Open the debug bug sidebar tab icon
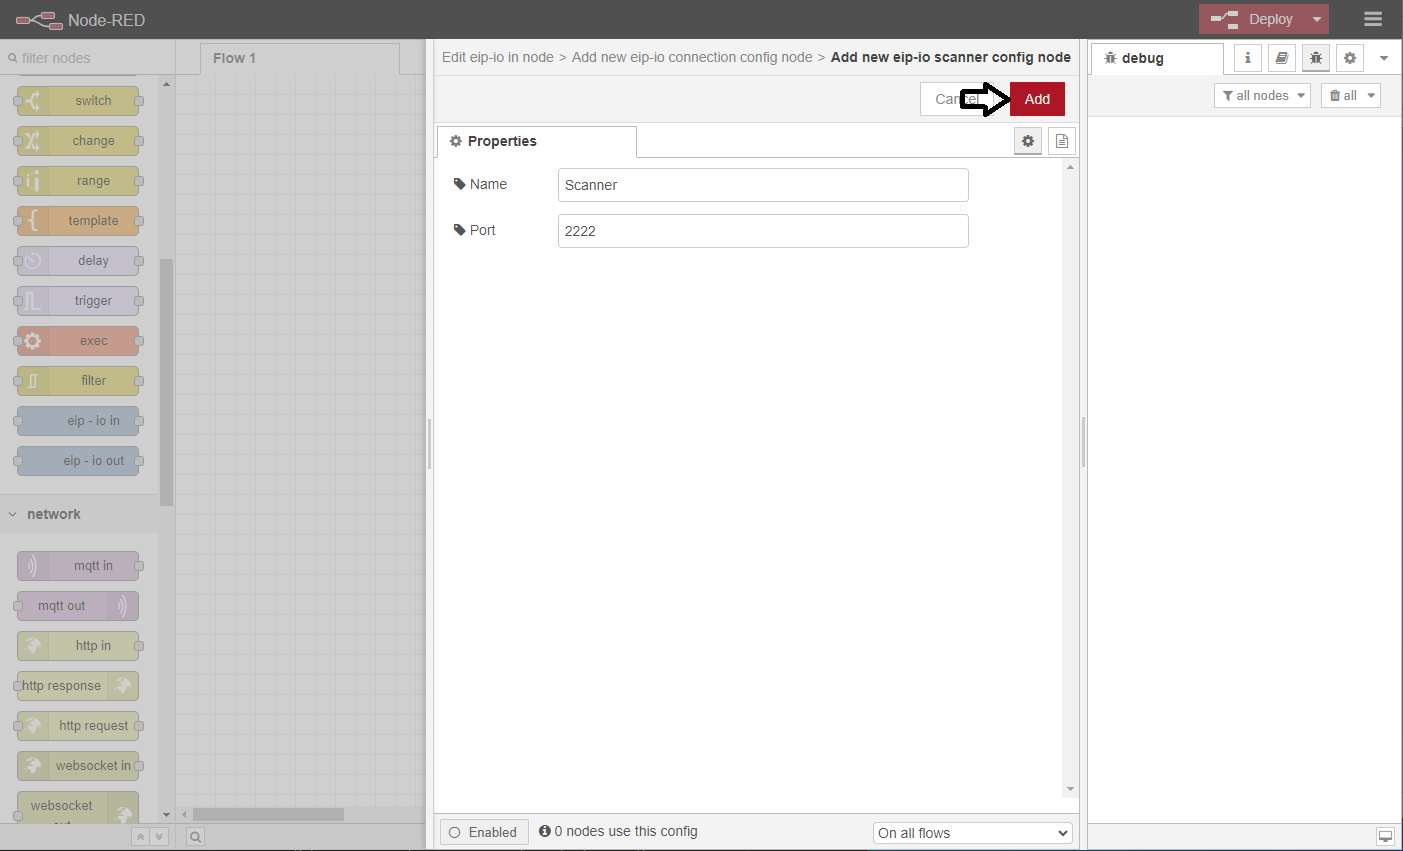Screen dimensions: 1403x851 click(x=1316, y=58)
